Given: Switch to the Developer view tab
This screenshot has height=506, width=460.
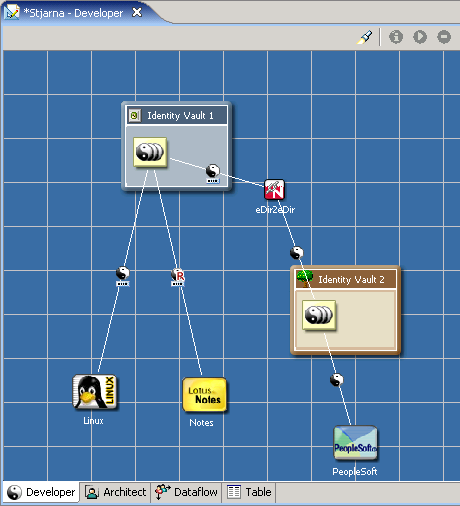Looking at the screenshot, I should tap(41, 492).
